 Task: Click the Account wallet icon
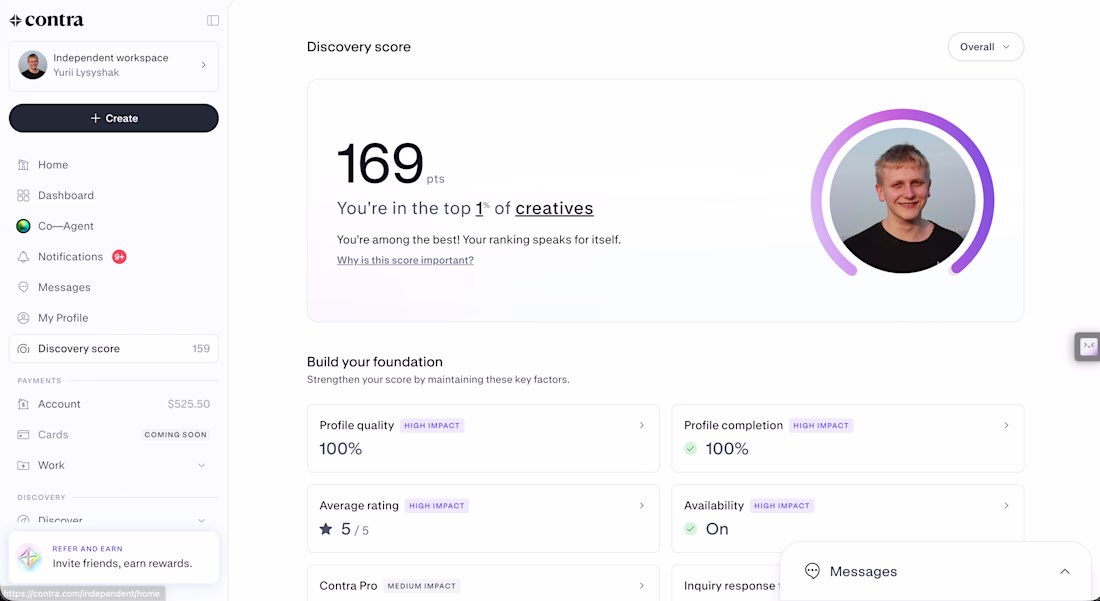tap(23, 404)
